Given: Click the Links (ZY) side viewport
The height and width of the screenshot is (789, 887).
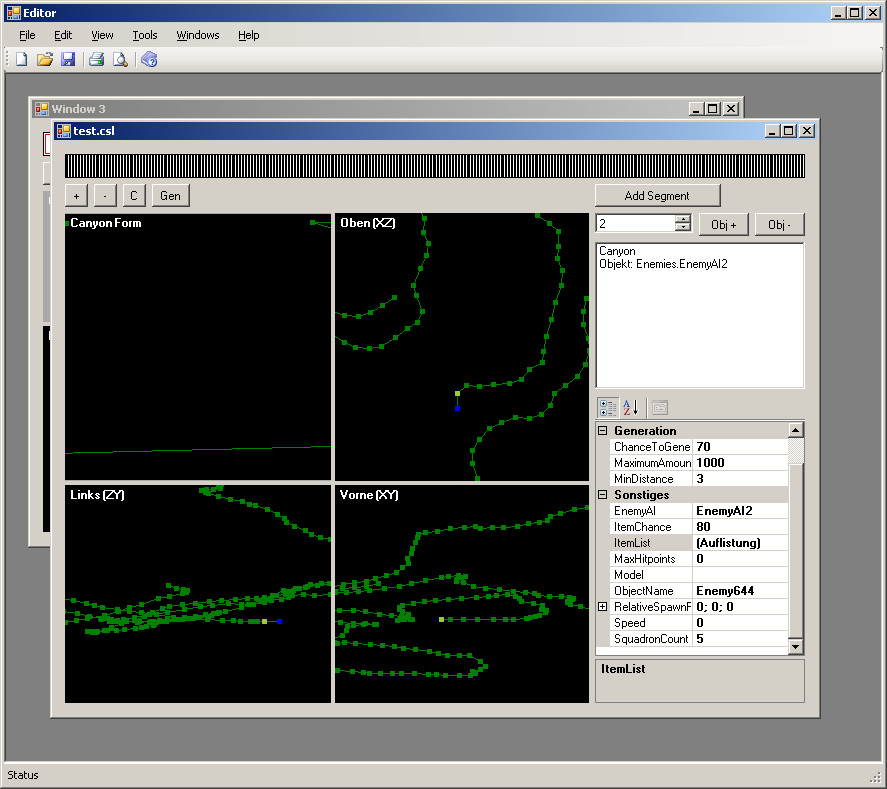Looking at the screenshot, I should [198, 594].
